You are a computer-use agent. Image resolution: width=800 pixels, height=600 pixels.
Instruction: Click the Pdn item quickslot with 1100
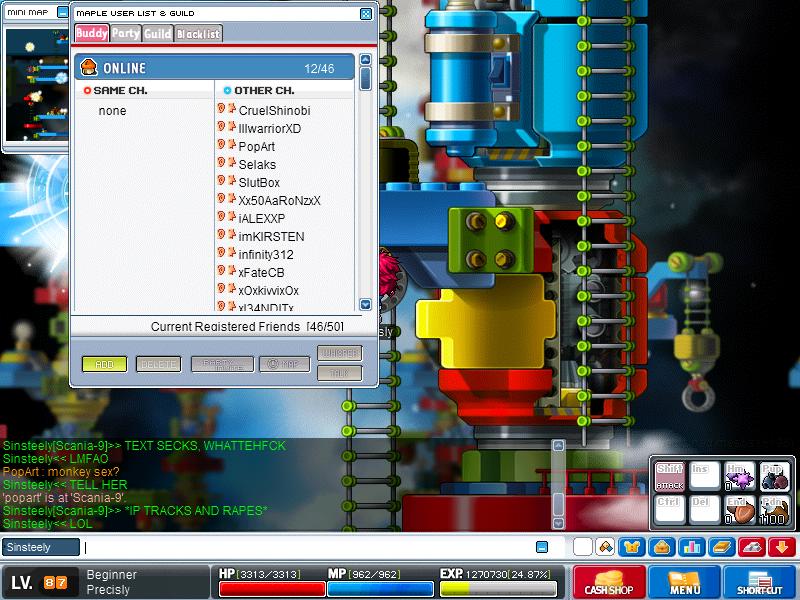pos(774,509)
